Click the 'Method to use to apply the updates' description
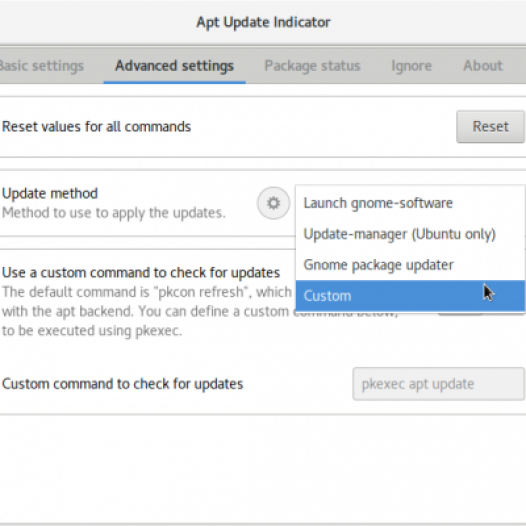The width and height of the screenshot is (526, 526). (114, 213)
